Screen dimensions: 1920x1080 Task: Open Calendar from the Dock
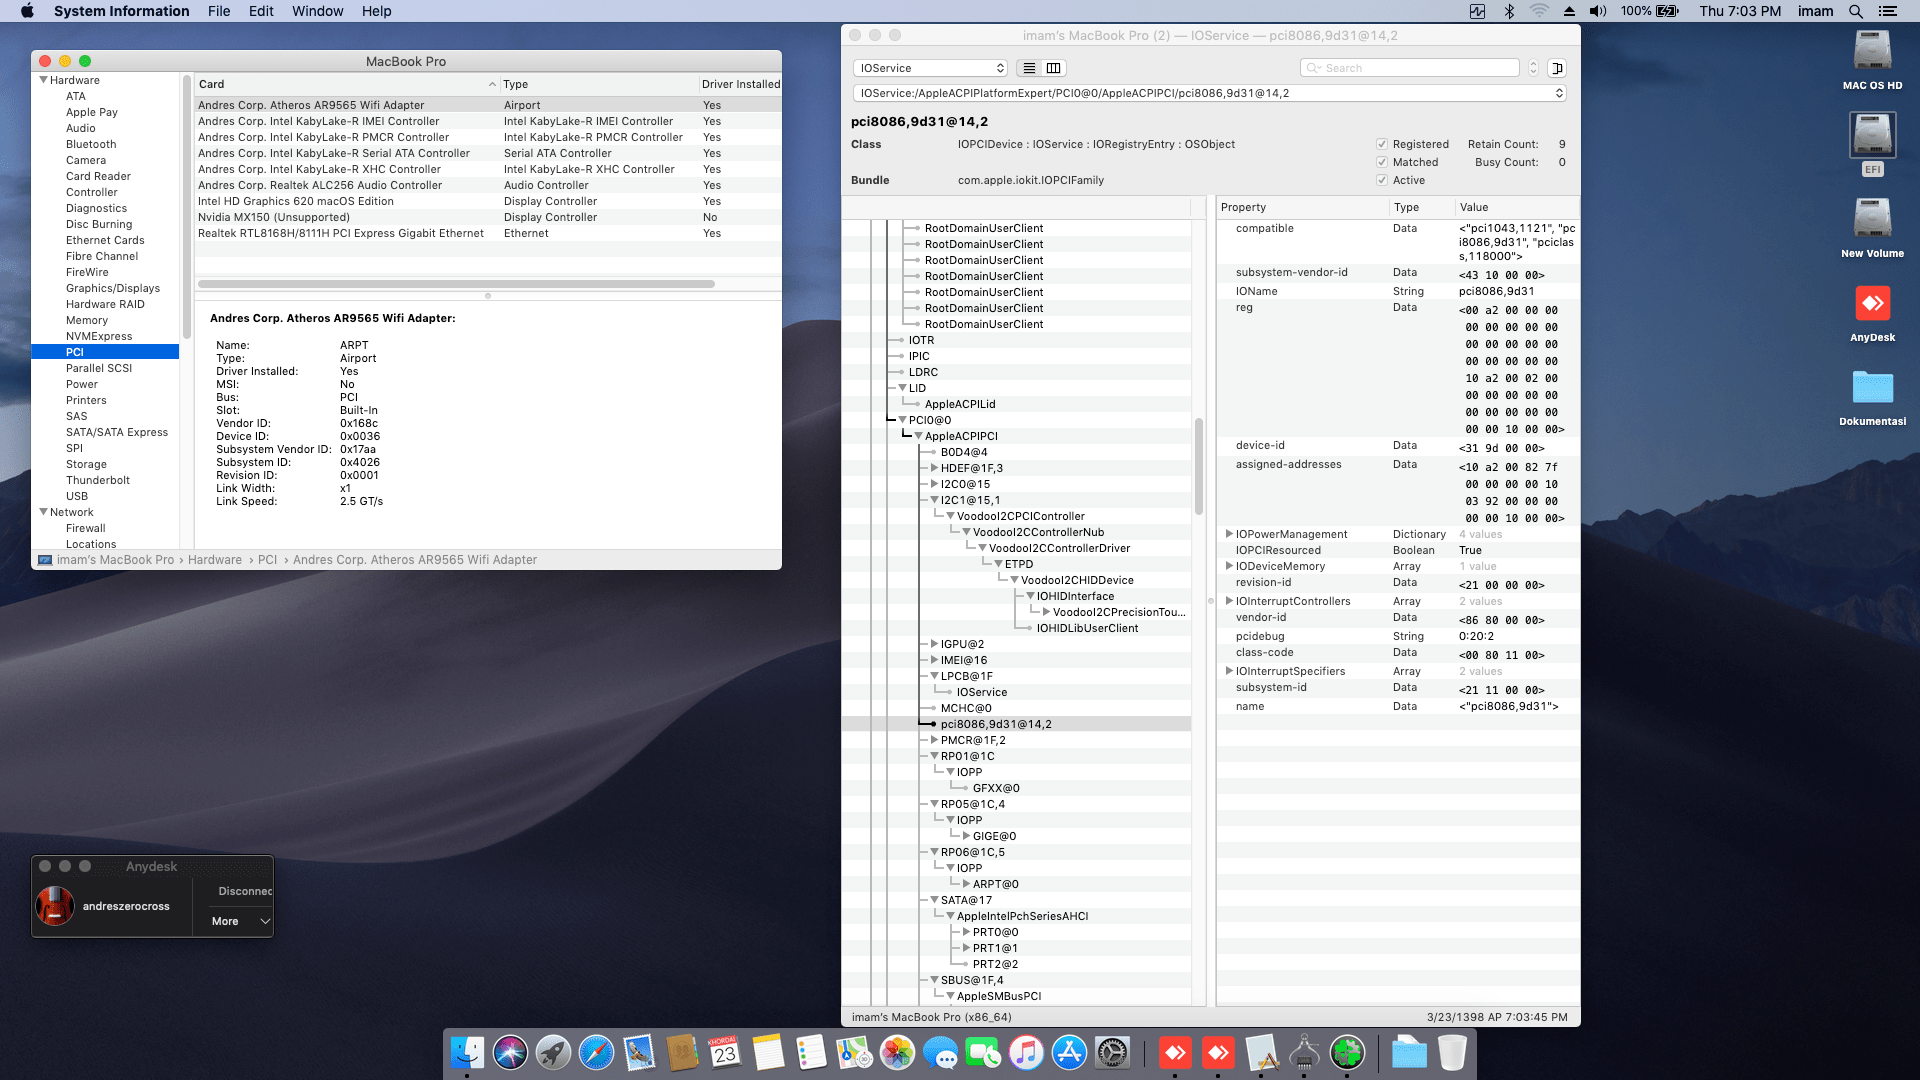pyautogui.click(x=725, y=1052)
